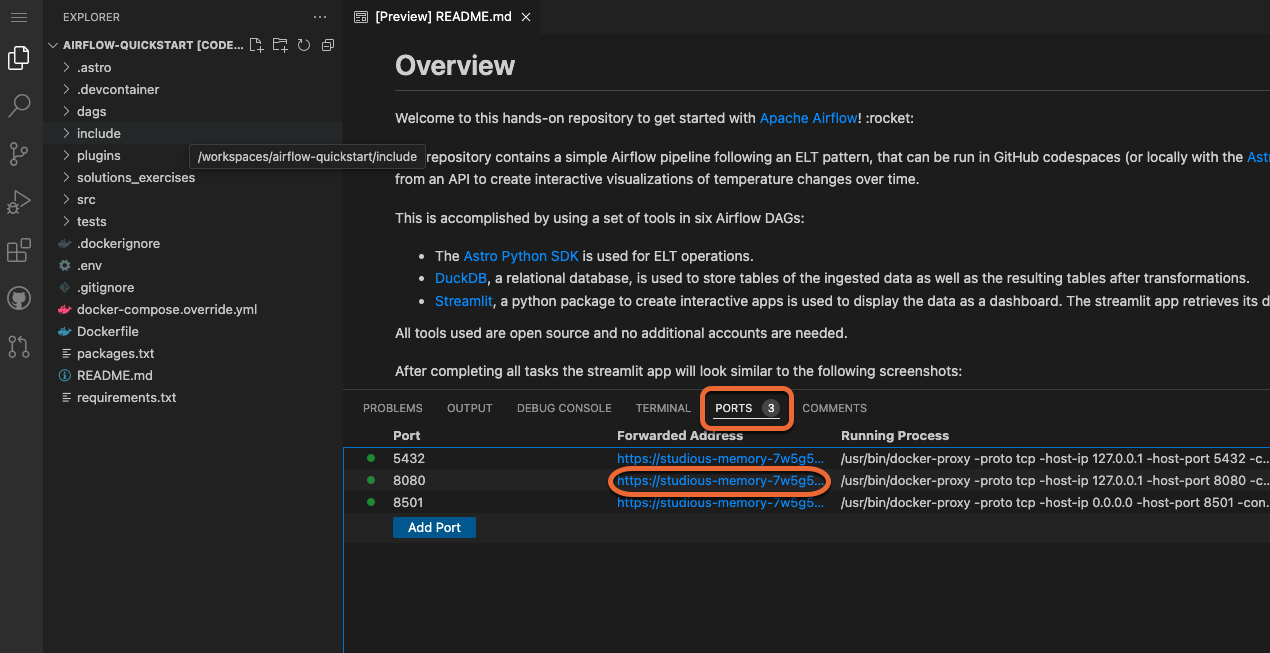
Task: Open the hamburger menu
Action: pos(18,16)
